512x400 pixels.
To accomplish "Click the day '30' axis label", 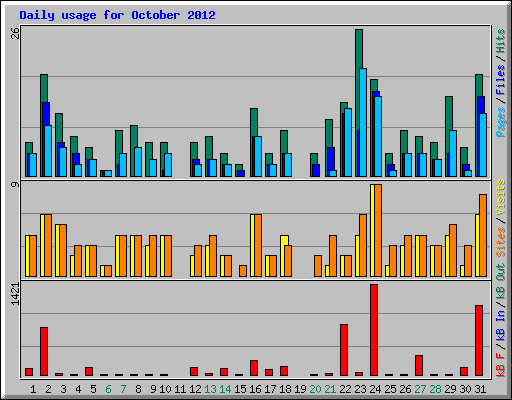I will [x=465, y=389].
